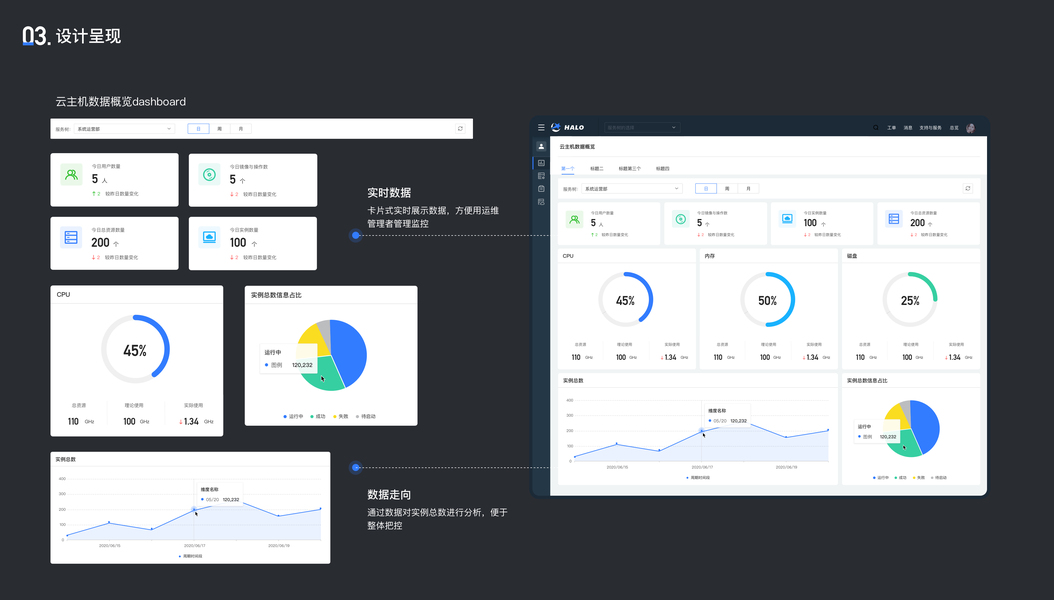Select 日 in the HALO date range toggle
The image size is (1054, 600).
pyautogui.click(x=706, y=189)
